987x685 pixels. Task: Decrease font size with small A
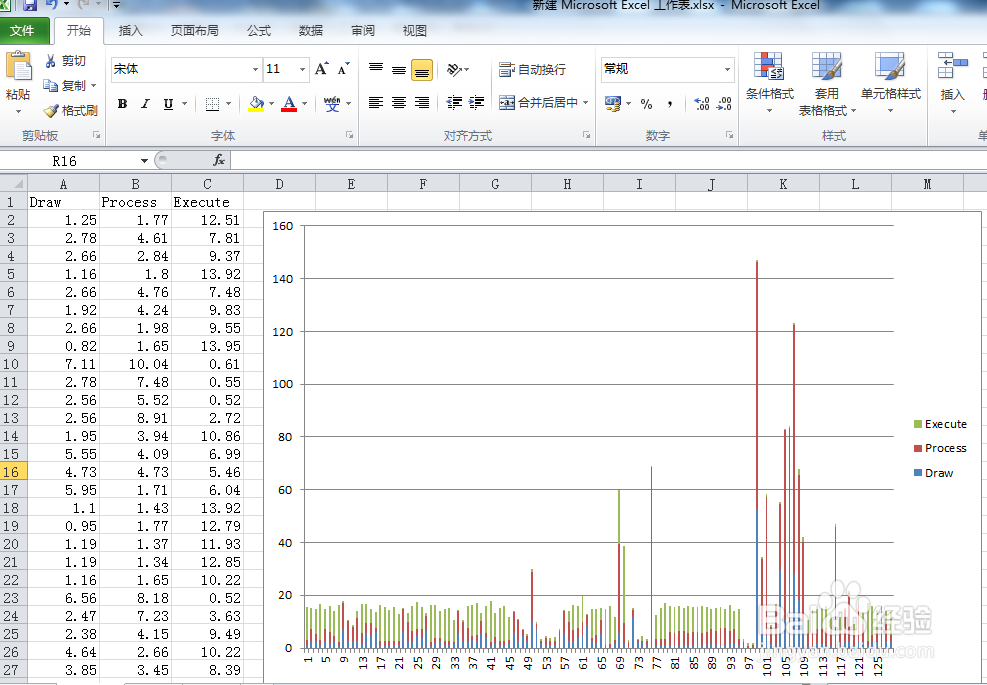pyautogui.click(x=343, y=69)
